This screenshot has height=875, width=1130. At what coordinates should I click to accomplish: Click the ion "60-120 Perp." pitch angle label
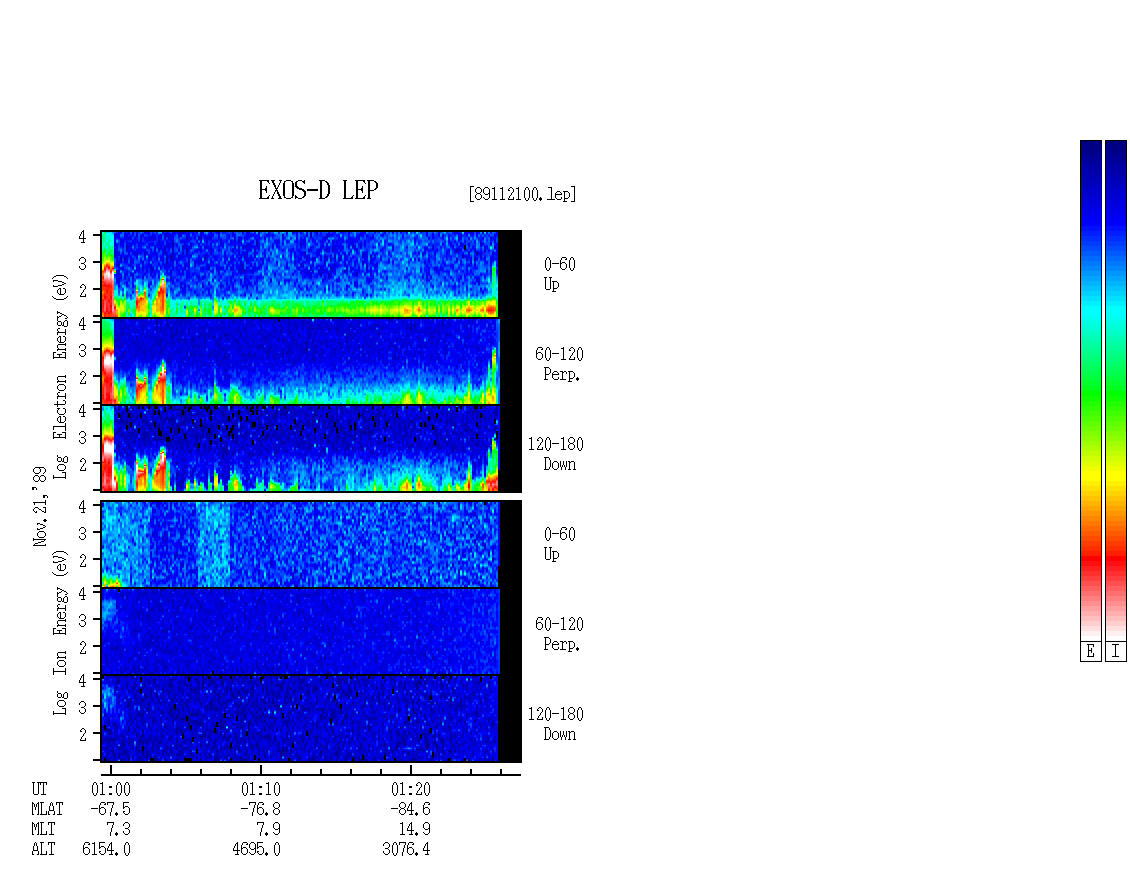[559, 635]
